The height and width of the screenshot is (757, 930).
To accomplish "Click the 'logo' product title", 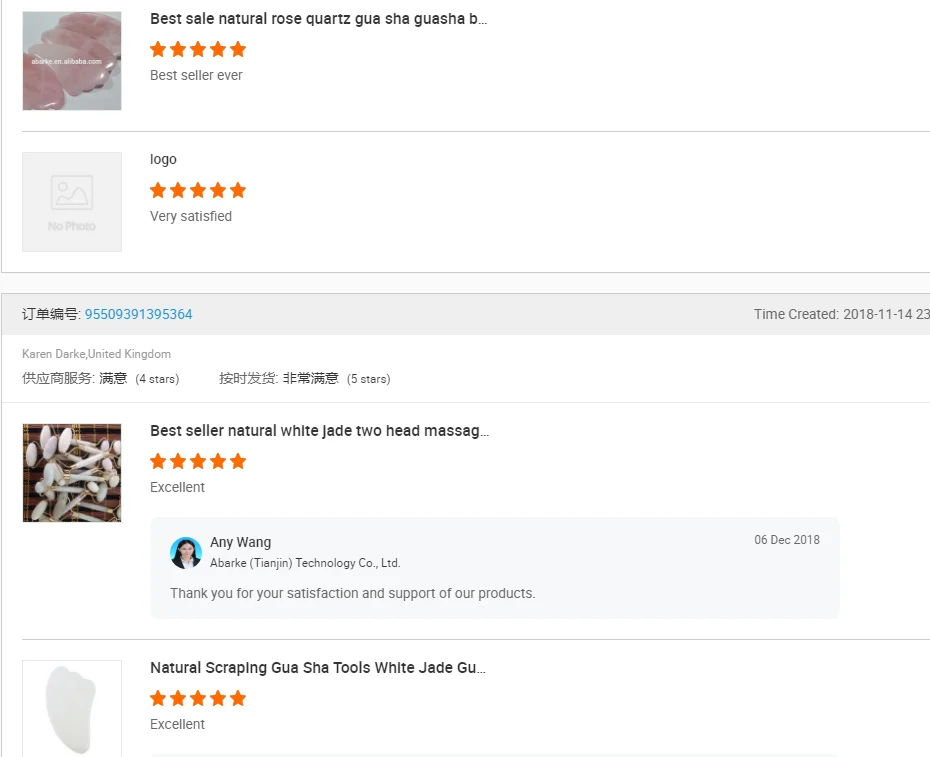I will [x=163, y=159].
